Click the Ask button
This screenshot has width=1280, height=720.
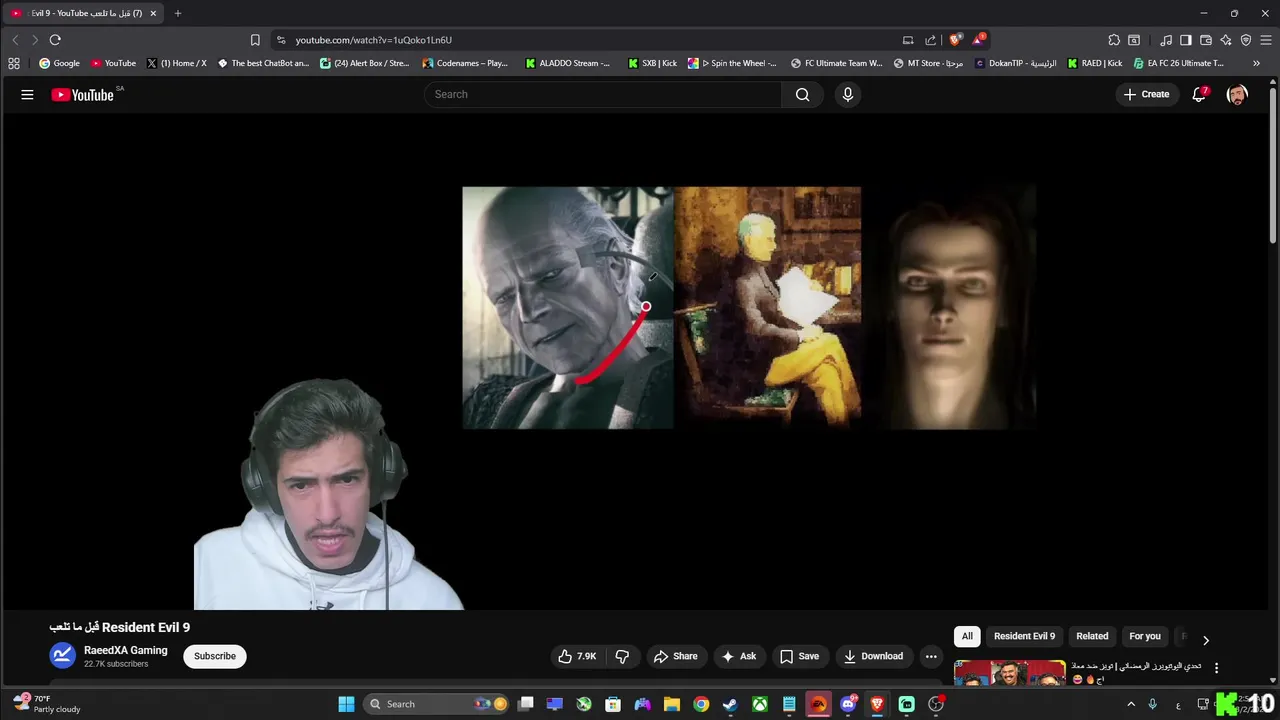point(739,656)
